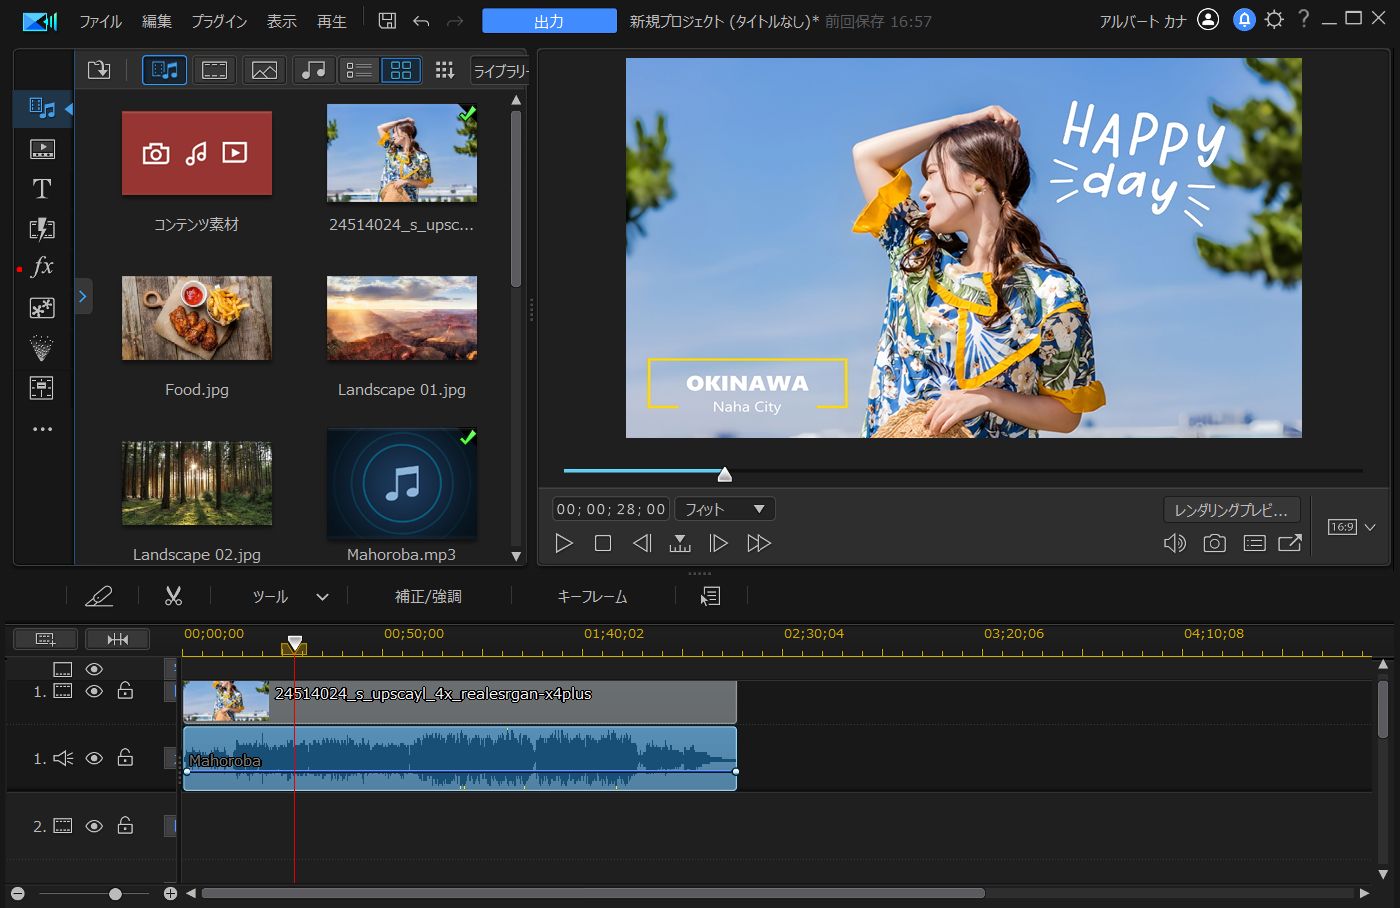The height and width of the screenshot is (908, 1400).
Task: Take a snapshot with the camera icon
Action: [x=1214, y=543]
